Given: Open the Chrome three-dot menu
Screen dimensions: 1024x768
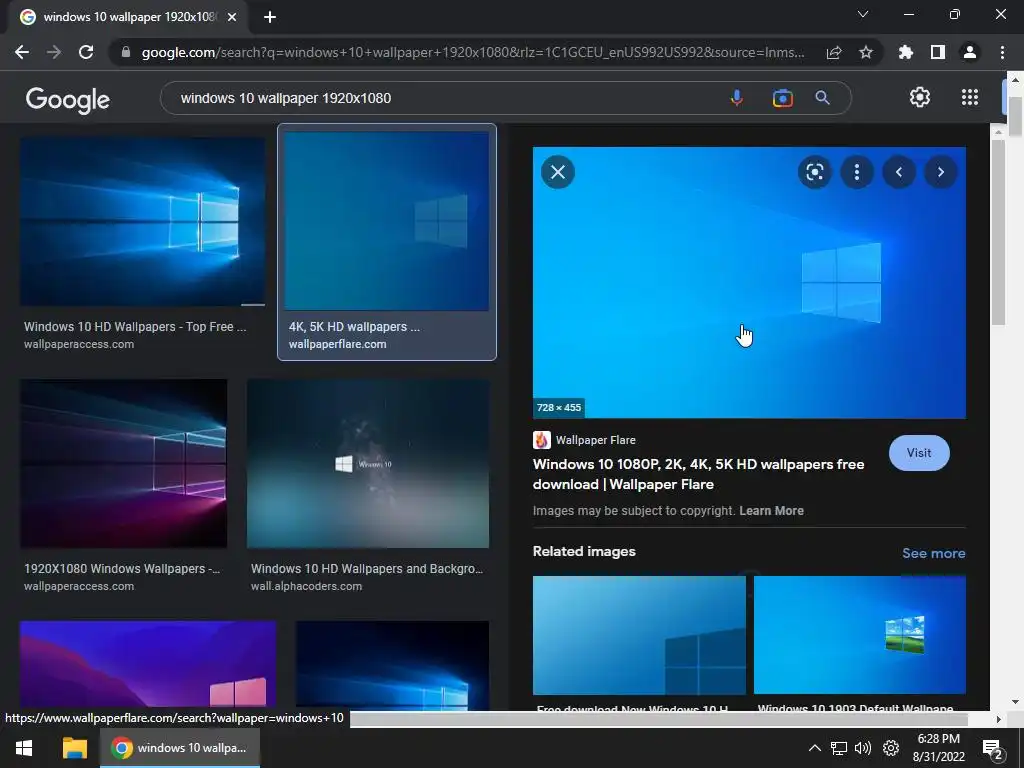Looking at the screenshot, I should click(1002, 52).
